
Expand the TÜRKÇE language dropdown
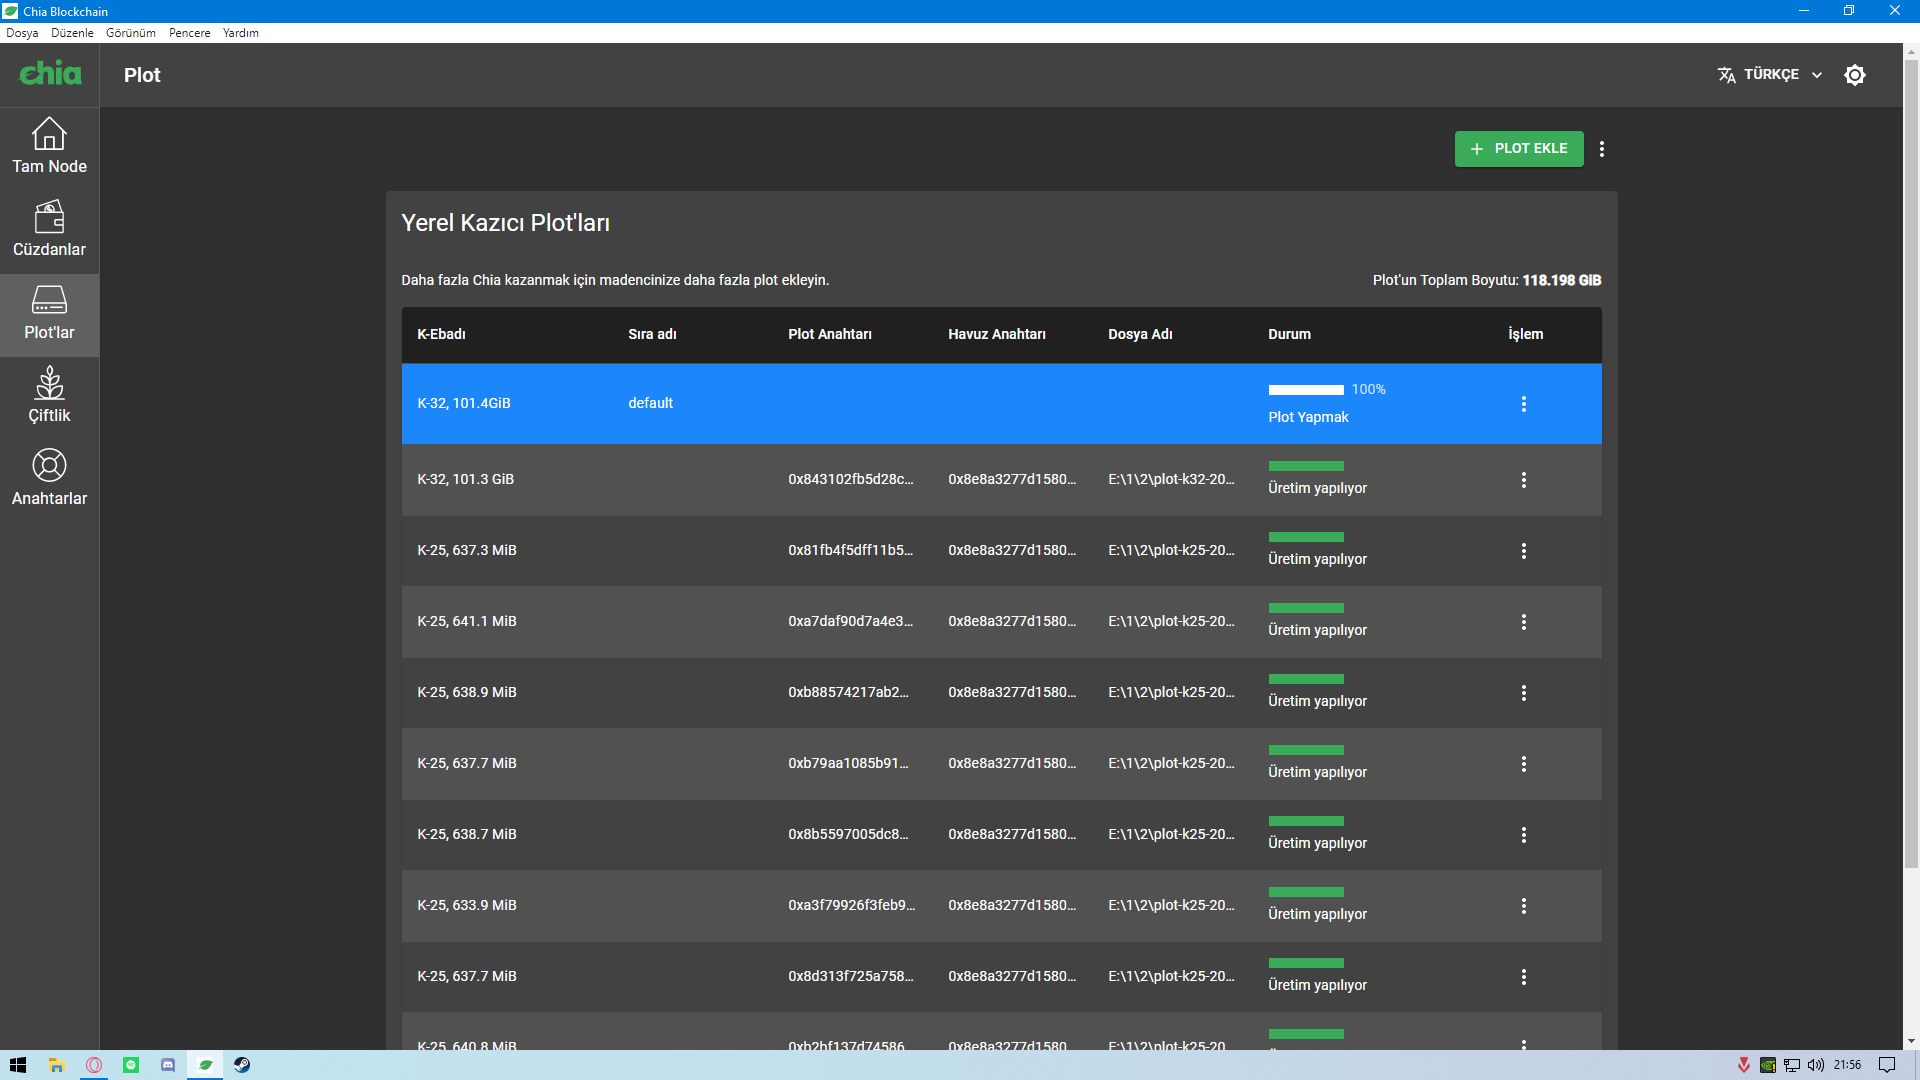pos(1771,75)
